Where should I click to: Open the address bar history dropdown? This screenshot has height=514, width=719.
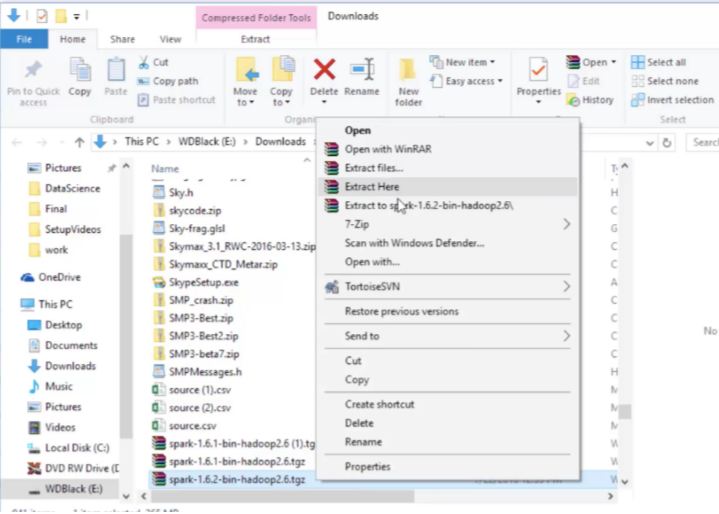click(x=650, y=143)
